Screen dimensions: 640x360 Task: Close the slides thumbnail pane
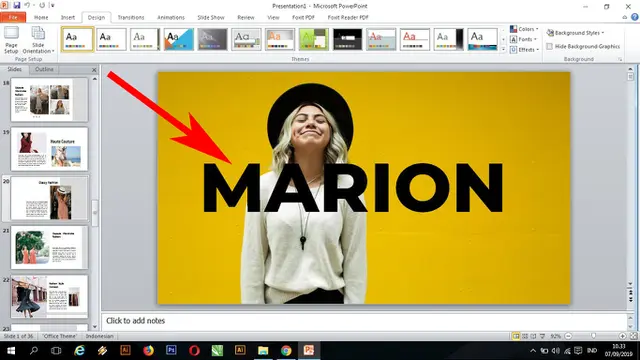point(94,70)
